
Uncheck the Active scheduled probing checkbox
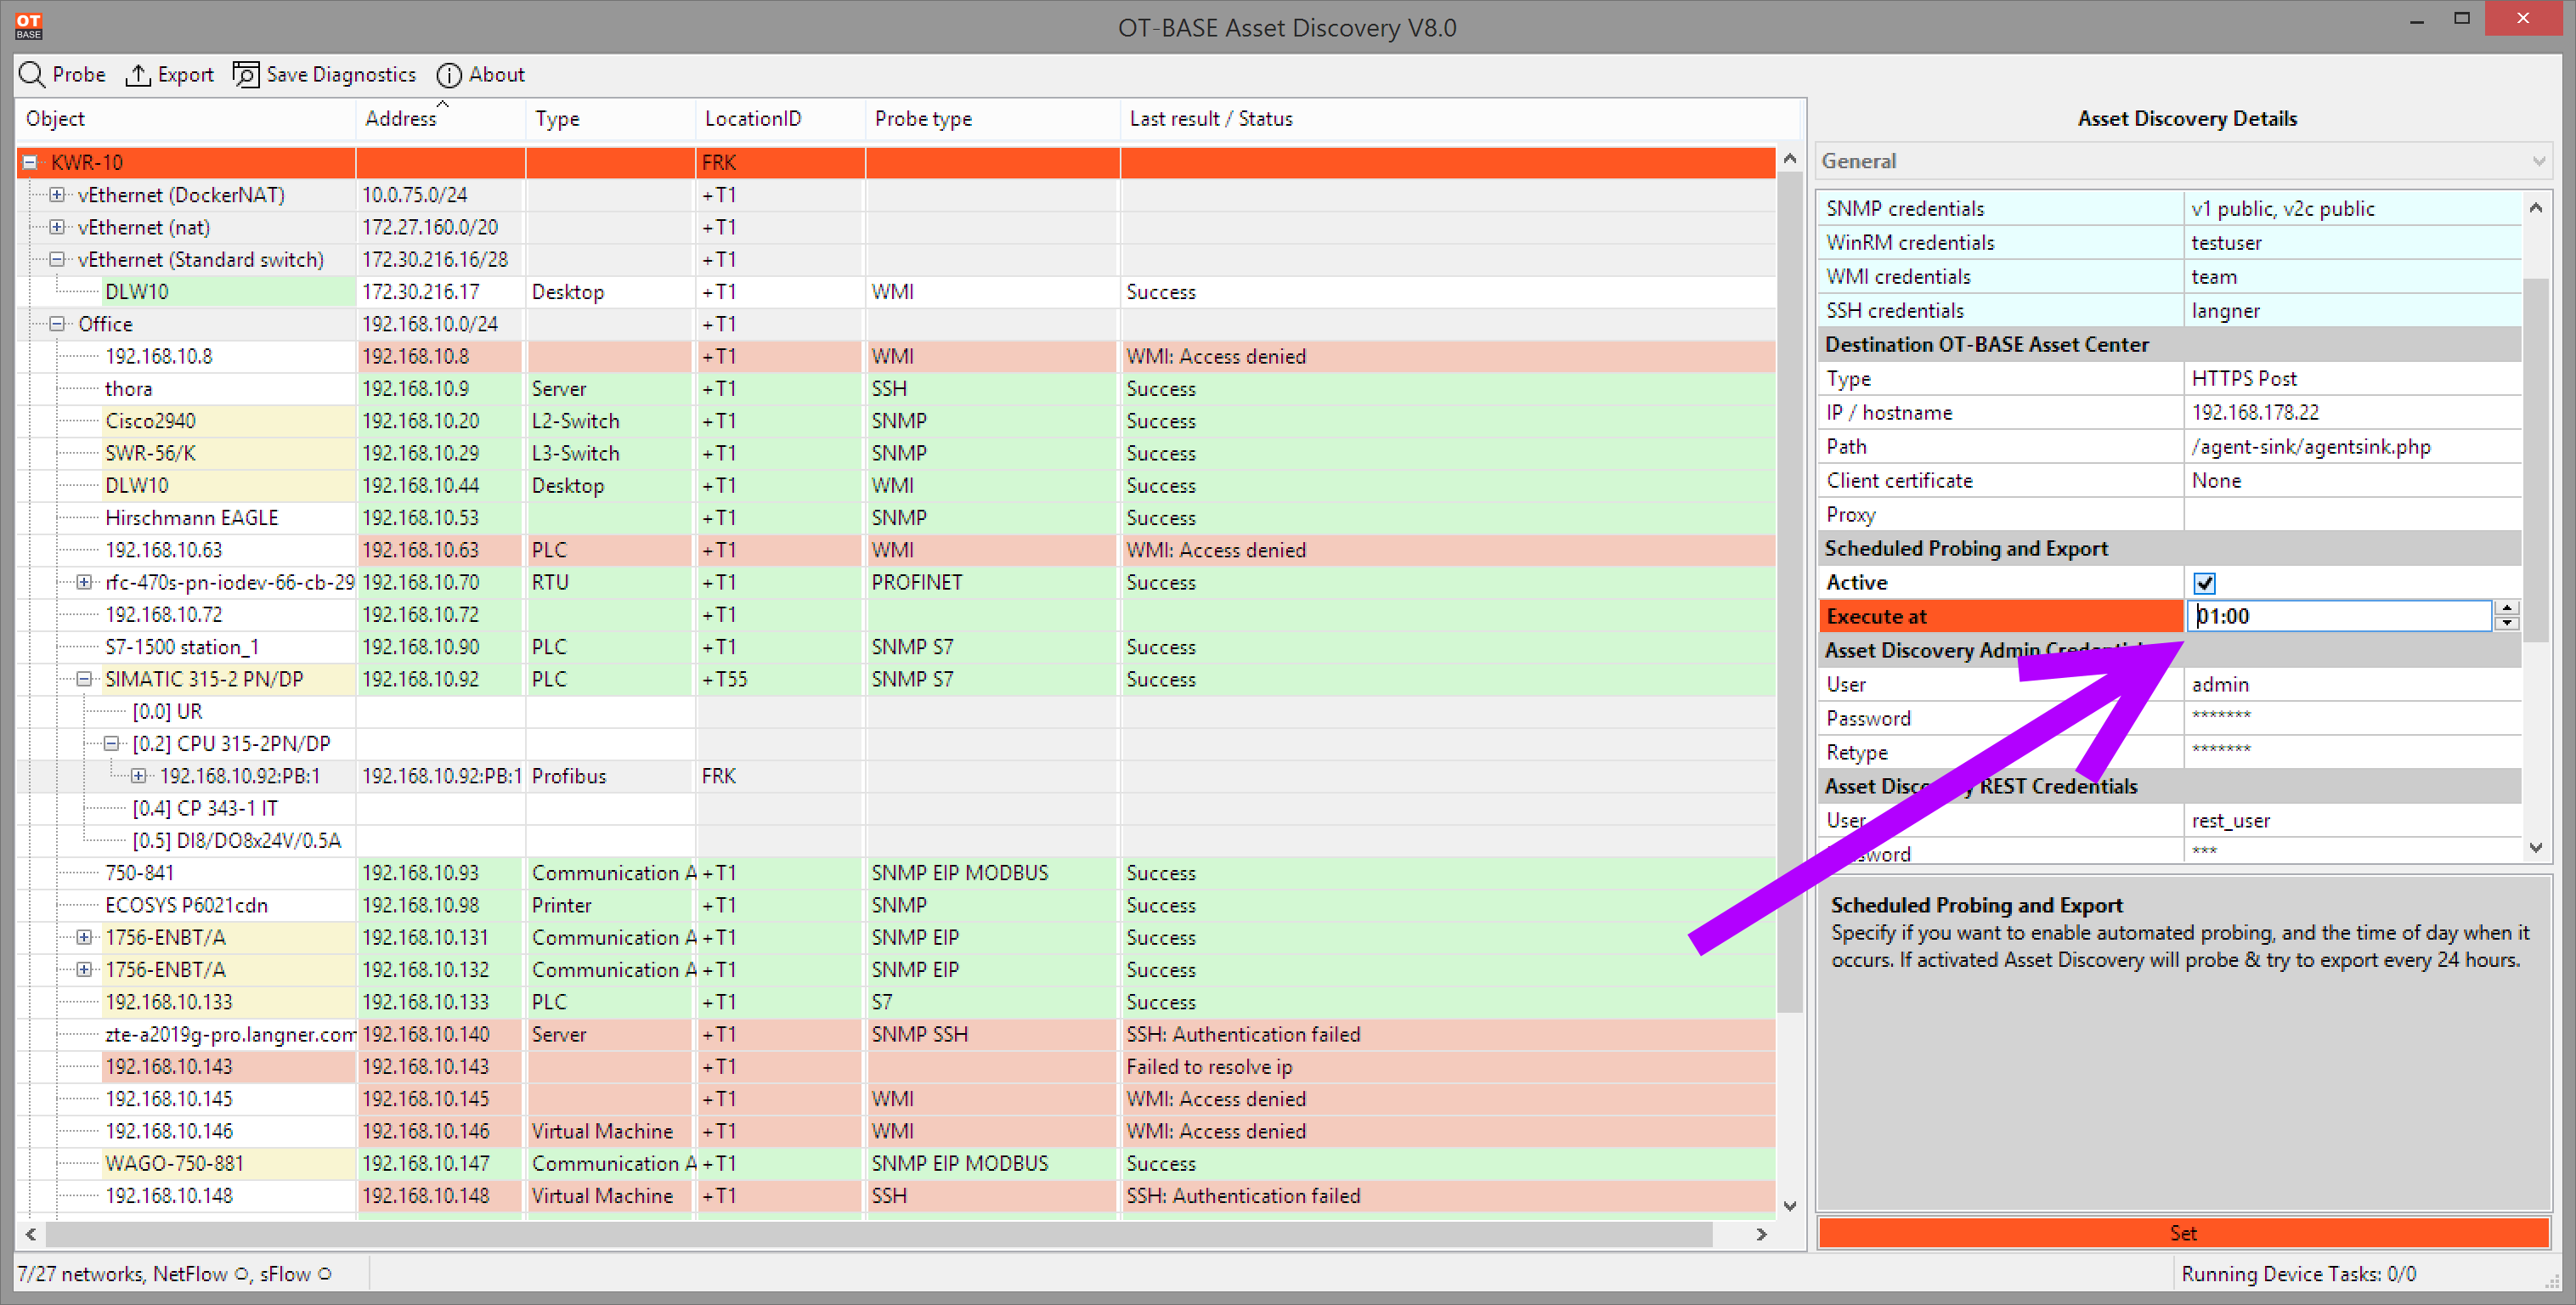point(2204,582)
